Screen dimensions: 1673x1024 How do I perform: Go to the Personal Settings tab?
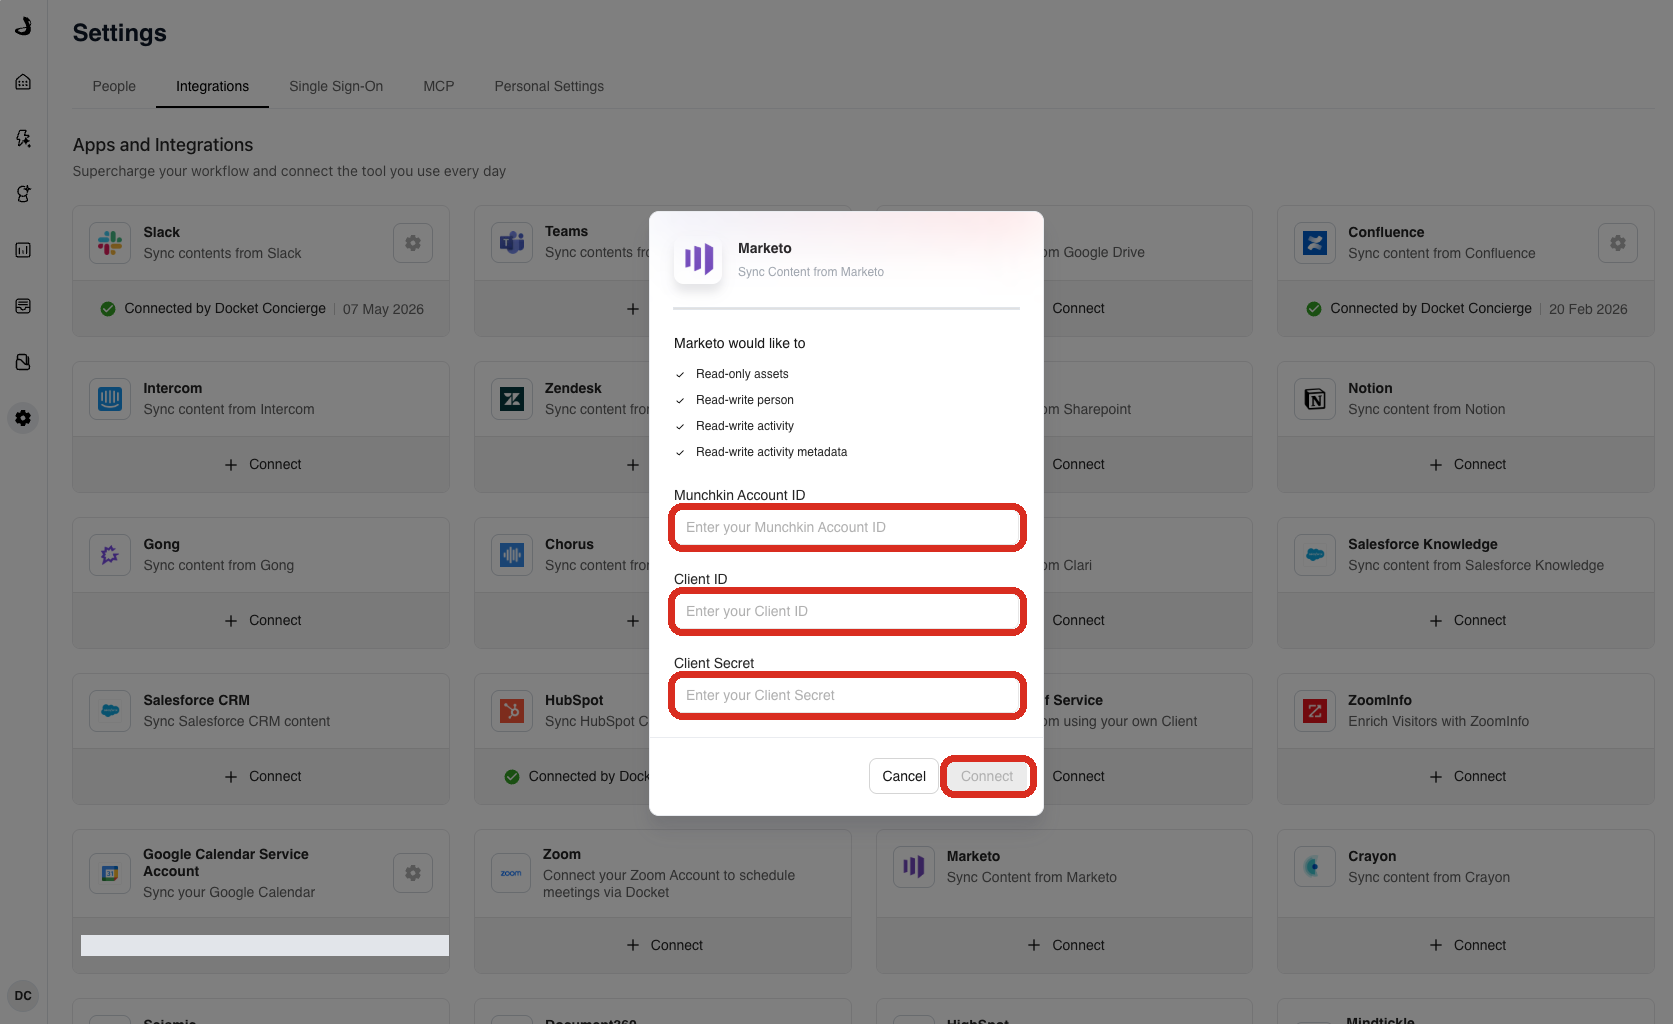tap(549, 86)
